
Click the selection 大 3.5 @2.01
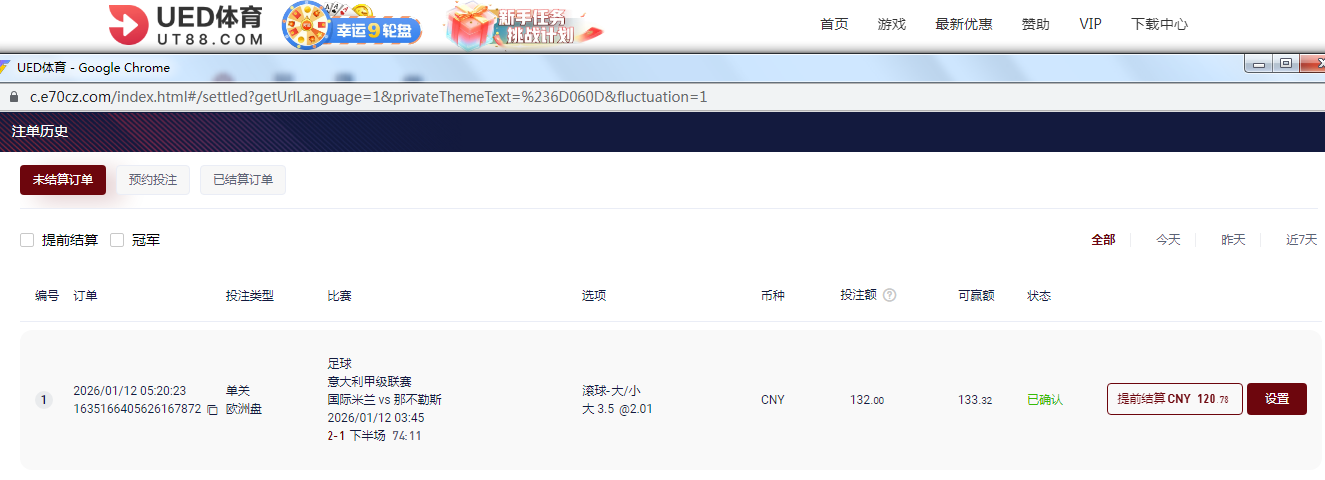click(617, 409)
